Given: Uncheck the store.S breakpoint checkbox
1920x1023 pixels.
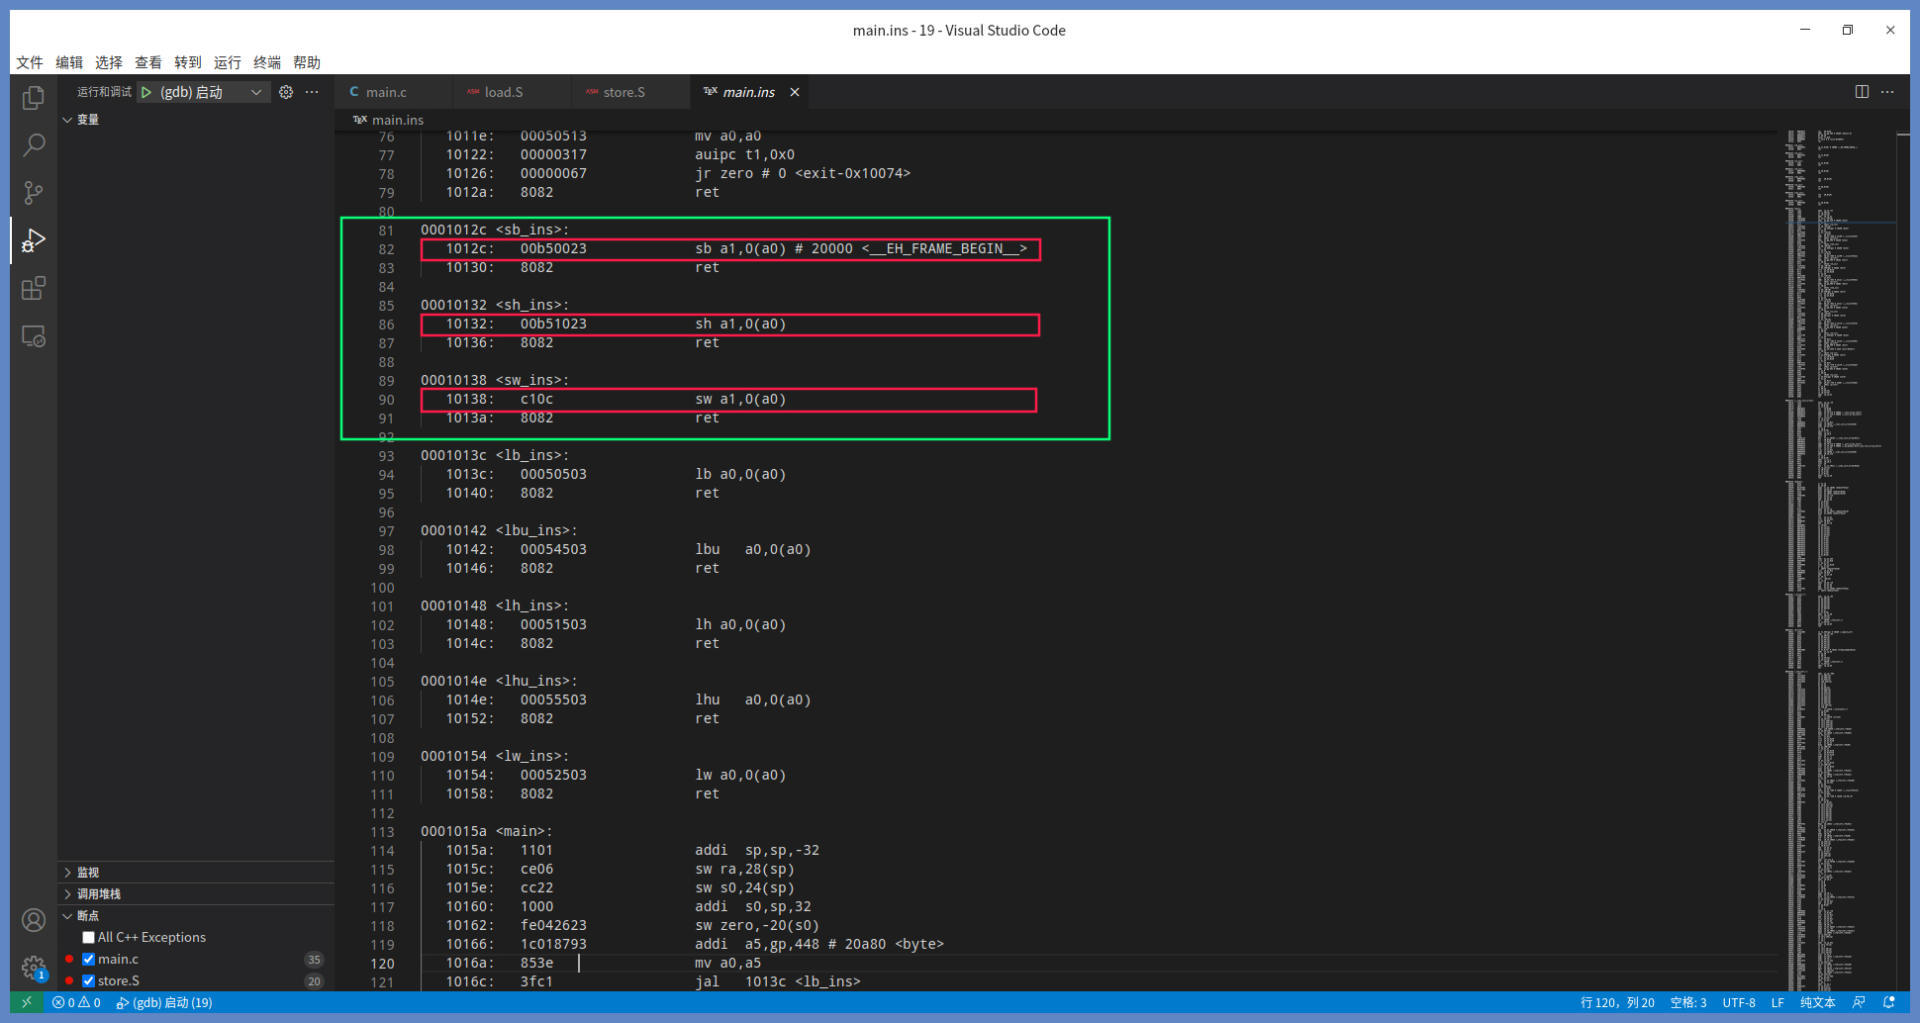Looking at the screenshot, I should click(x=89, y=981).
